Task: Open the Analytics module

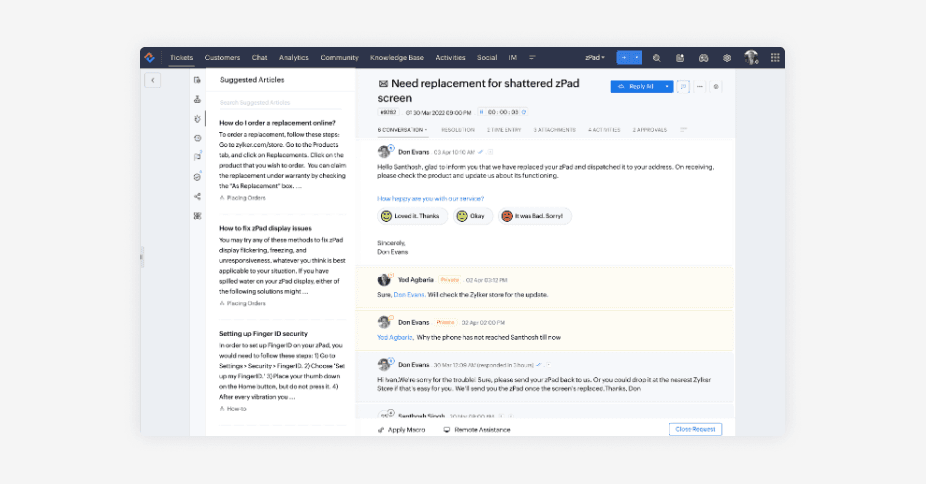Action: click(294, 58)
